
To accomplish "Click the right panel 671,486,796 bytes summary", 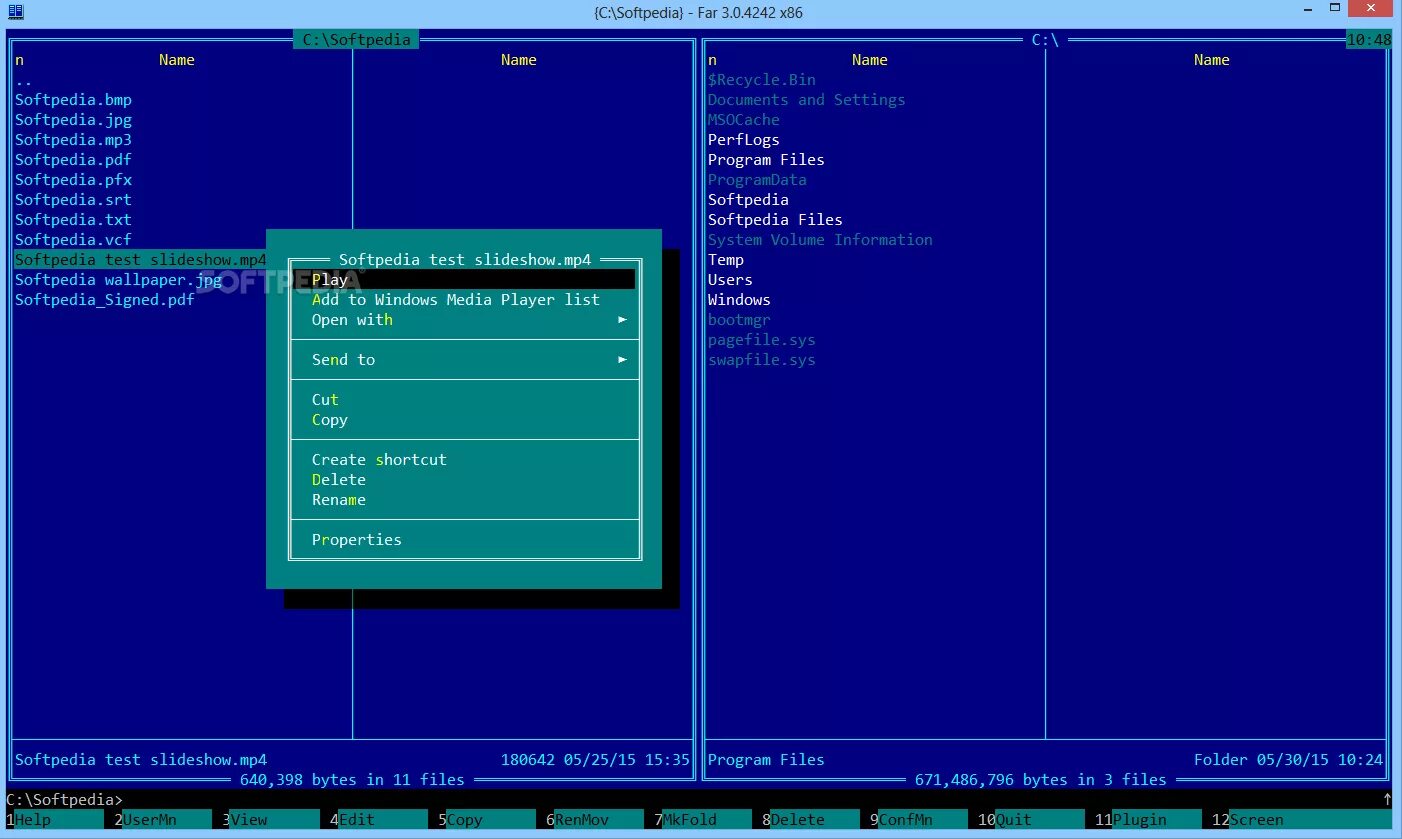I will tap(1040, 780).
